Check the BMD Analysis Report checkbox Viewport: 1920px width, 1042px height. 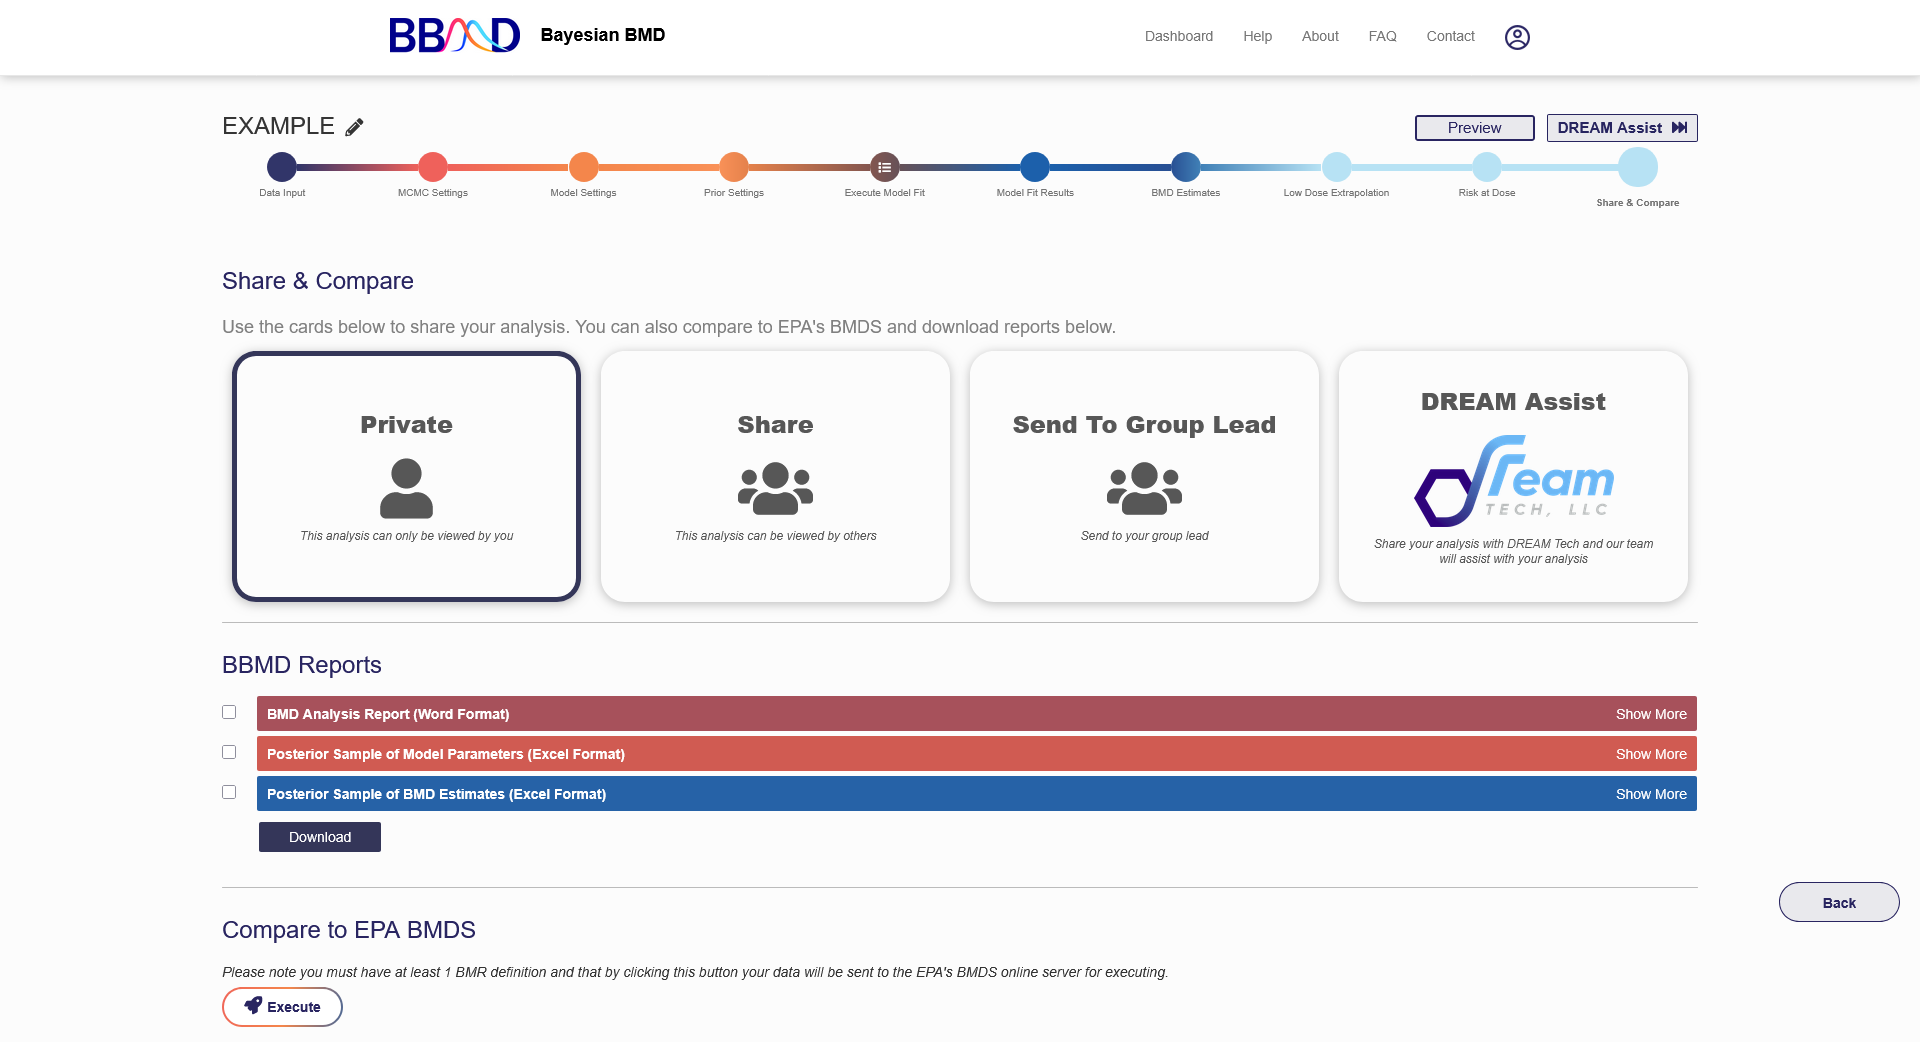click(x=229, y=712)
